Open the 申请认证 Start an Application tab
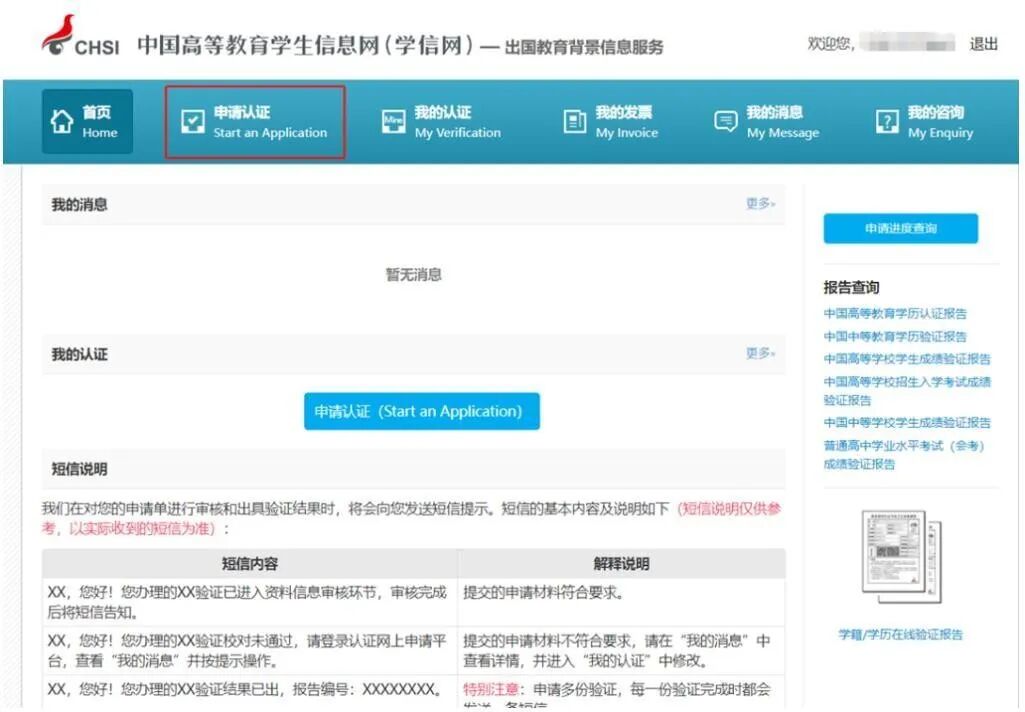Viewport: 1025px width, 712px height. tap(255, 122)
